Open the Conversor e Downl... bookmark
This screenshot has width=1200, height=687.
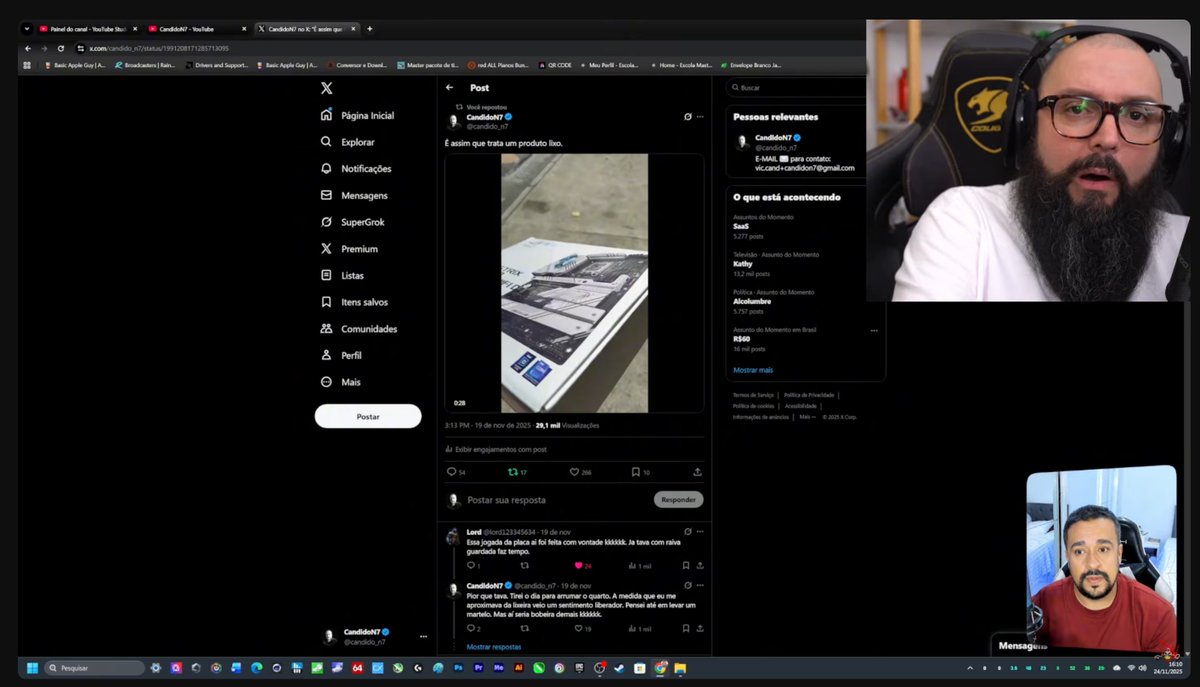pos(356,65)
